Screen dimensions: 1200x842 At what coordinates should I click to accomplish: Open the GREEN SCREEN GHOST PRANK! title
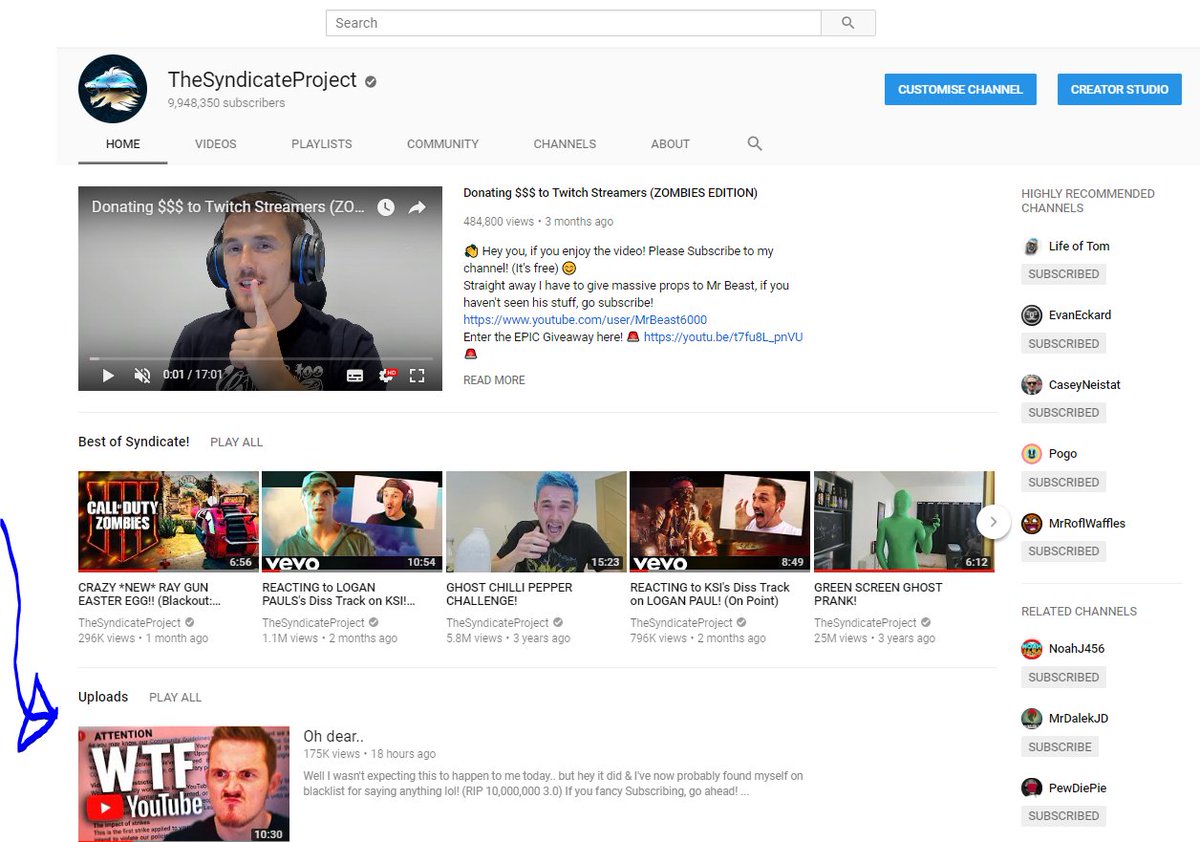(878, 594)
